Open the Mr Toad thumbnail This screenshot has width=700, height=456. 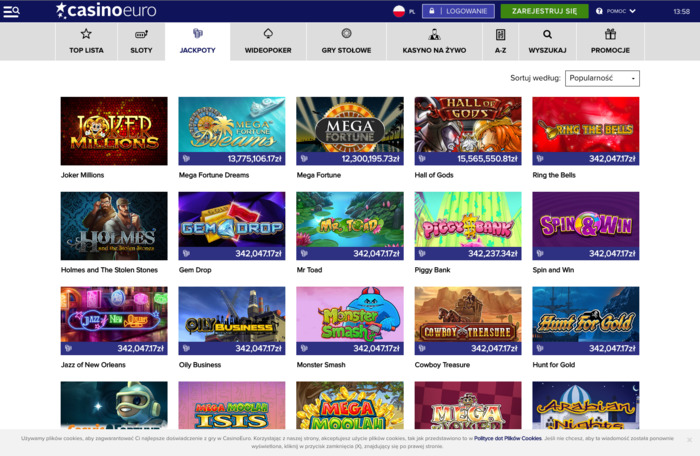click(x=350, y=226)
